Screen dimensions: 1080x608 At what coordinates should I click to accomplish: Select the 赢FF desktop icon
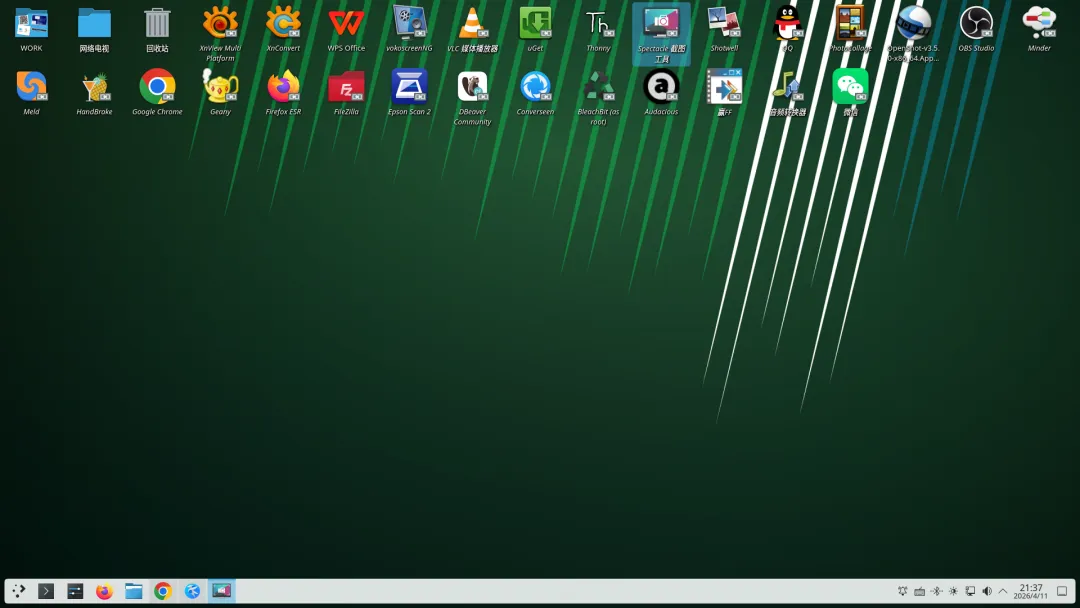coord(724,87)
